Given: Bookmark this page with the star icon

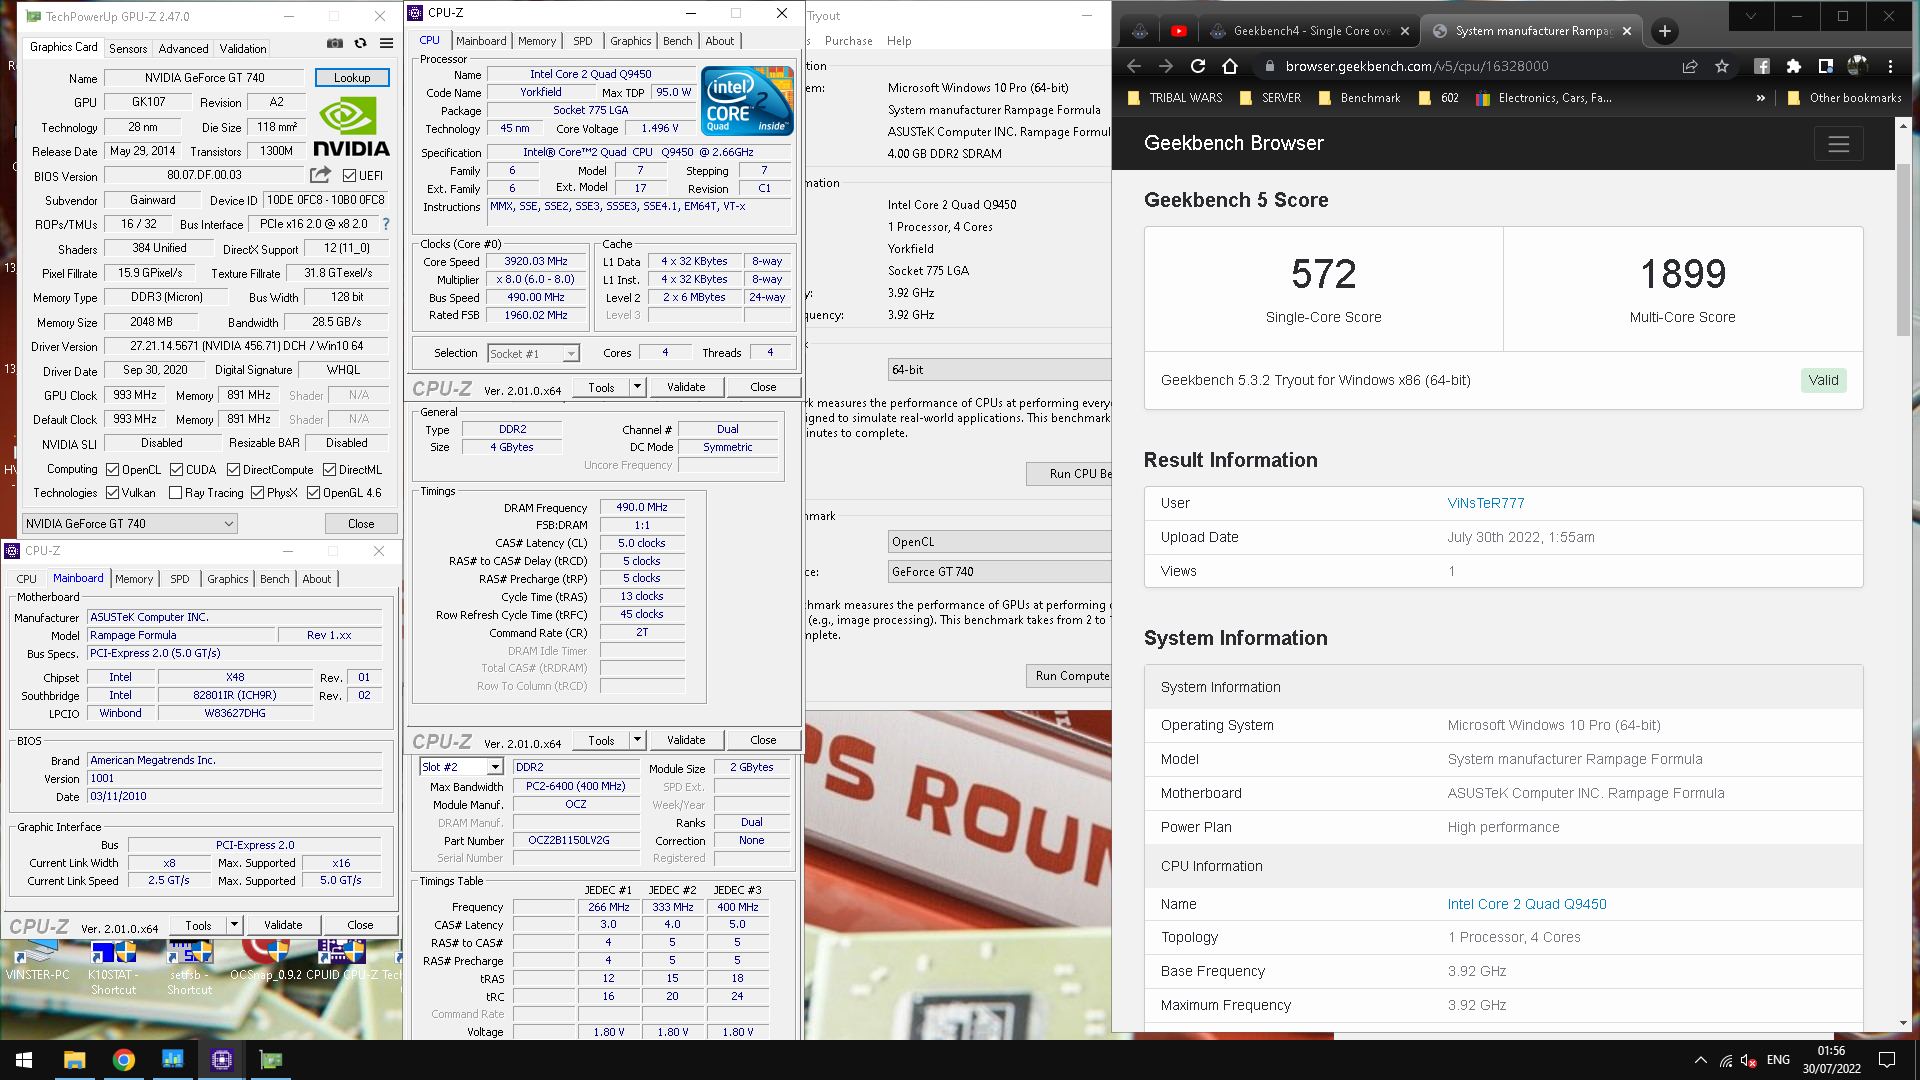Looking at the screenshot, I should click(1722, 66).
